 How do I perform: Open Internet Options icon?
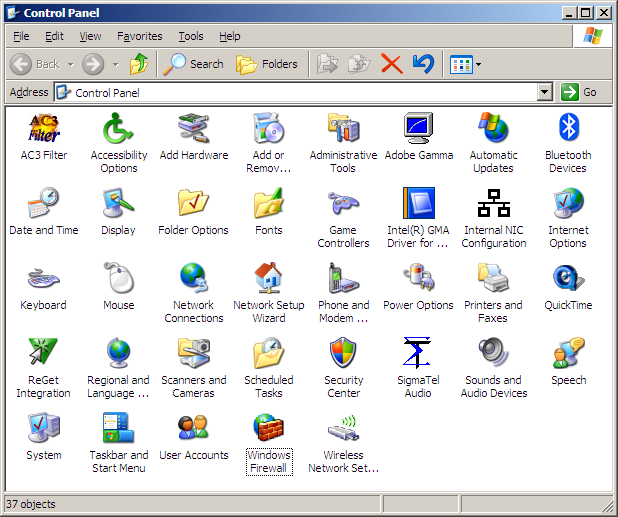[568, 203]
